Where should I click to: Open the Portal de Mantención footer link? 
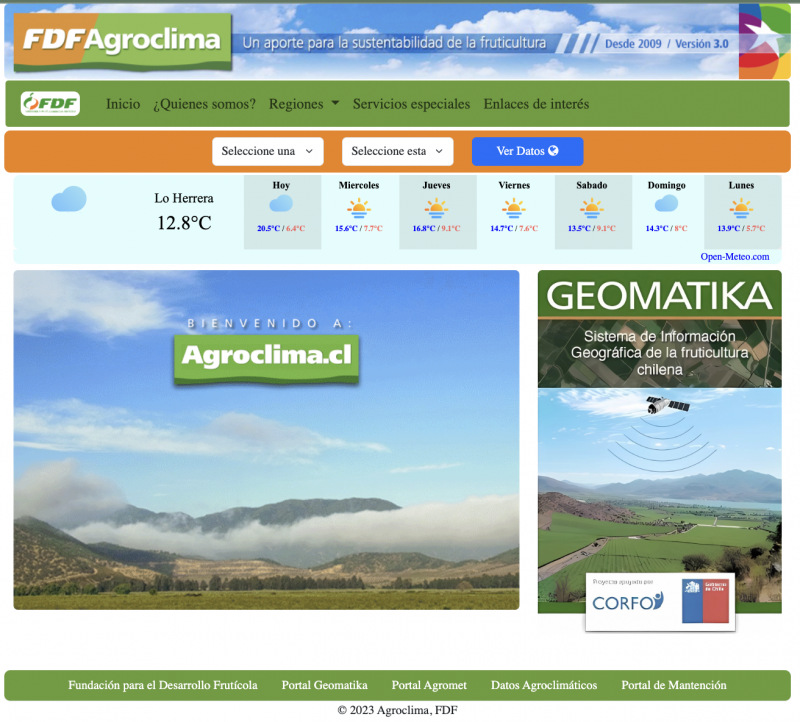pyautogui.click(x=674, y=685)
